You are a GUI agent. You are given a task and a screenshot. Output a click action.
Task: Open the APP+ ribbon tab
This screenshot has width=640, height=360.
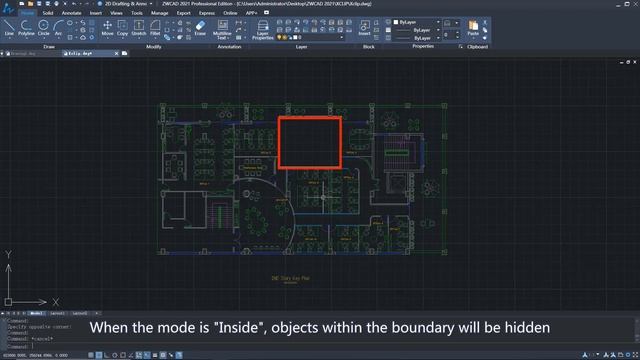pos(251,13)
